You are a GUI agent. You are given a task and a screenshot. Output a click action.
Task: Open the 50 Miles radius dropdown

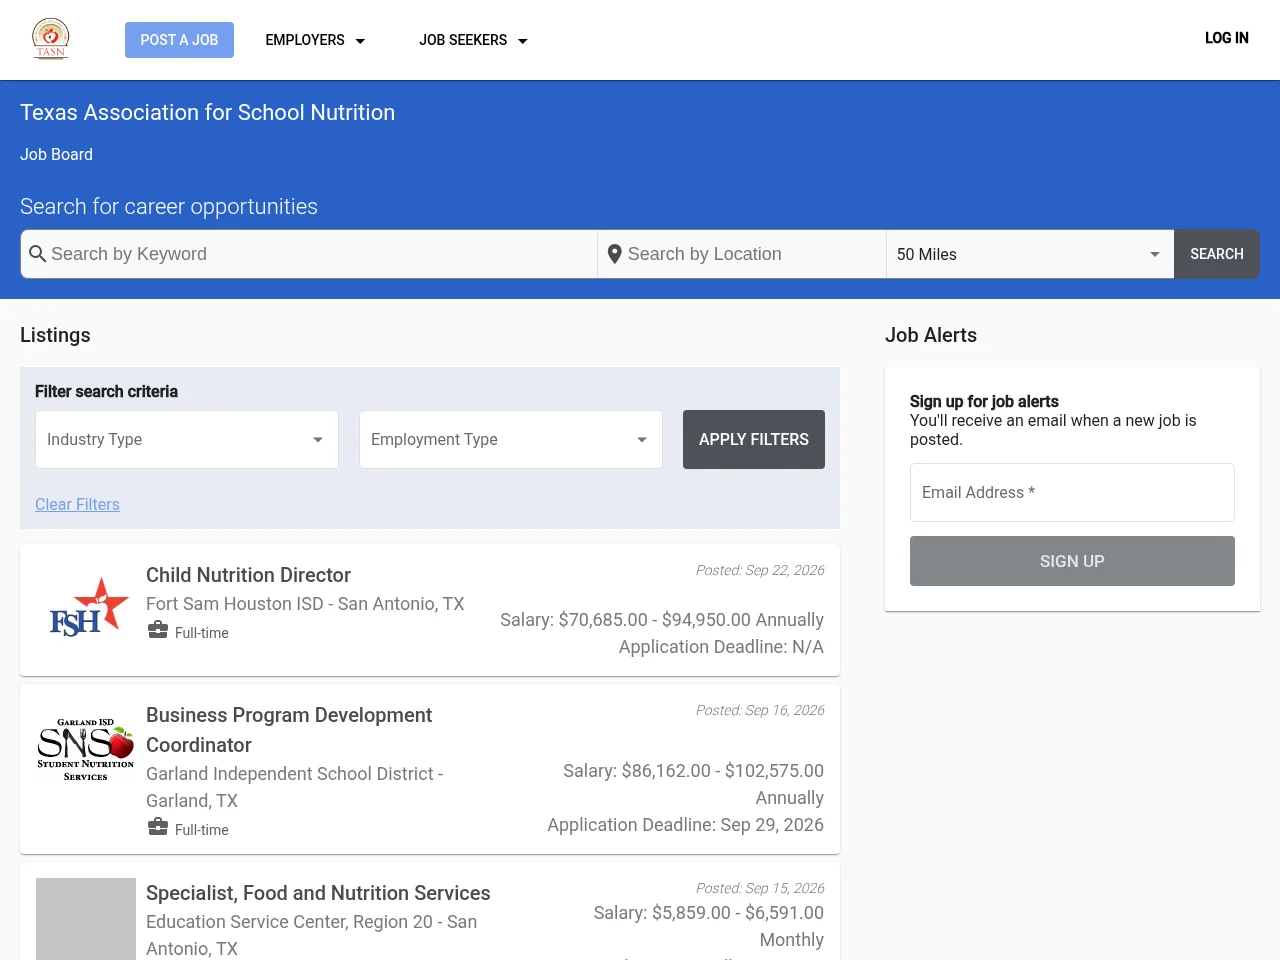tap(1030, 254)
